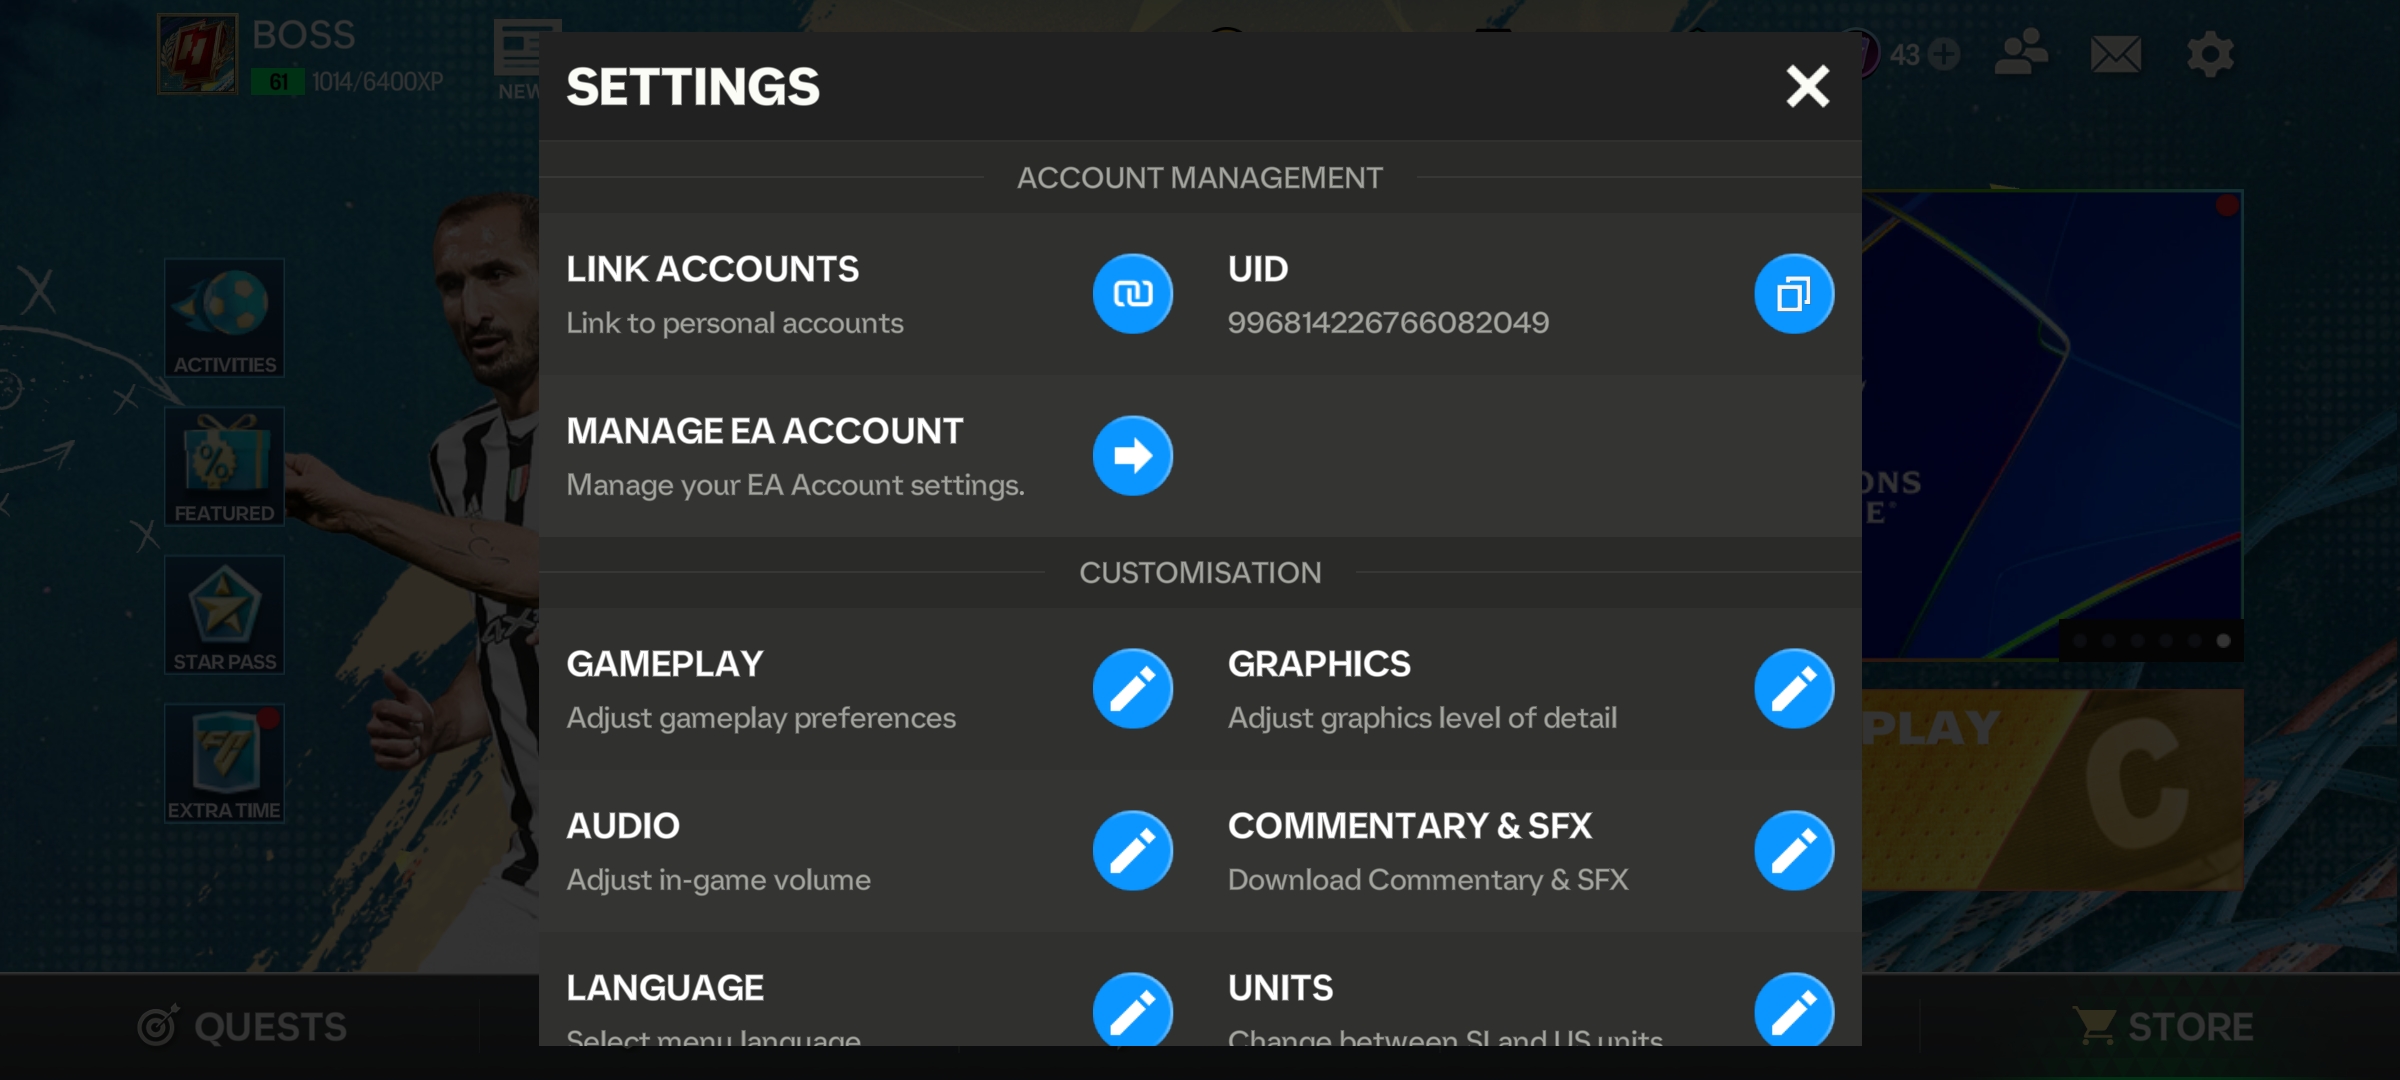Go to the Quests tab
The image size is (2400, 1080).
pyautogui.click(x=243, y=1027)
